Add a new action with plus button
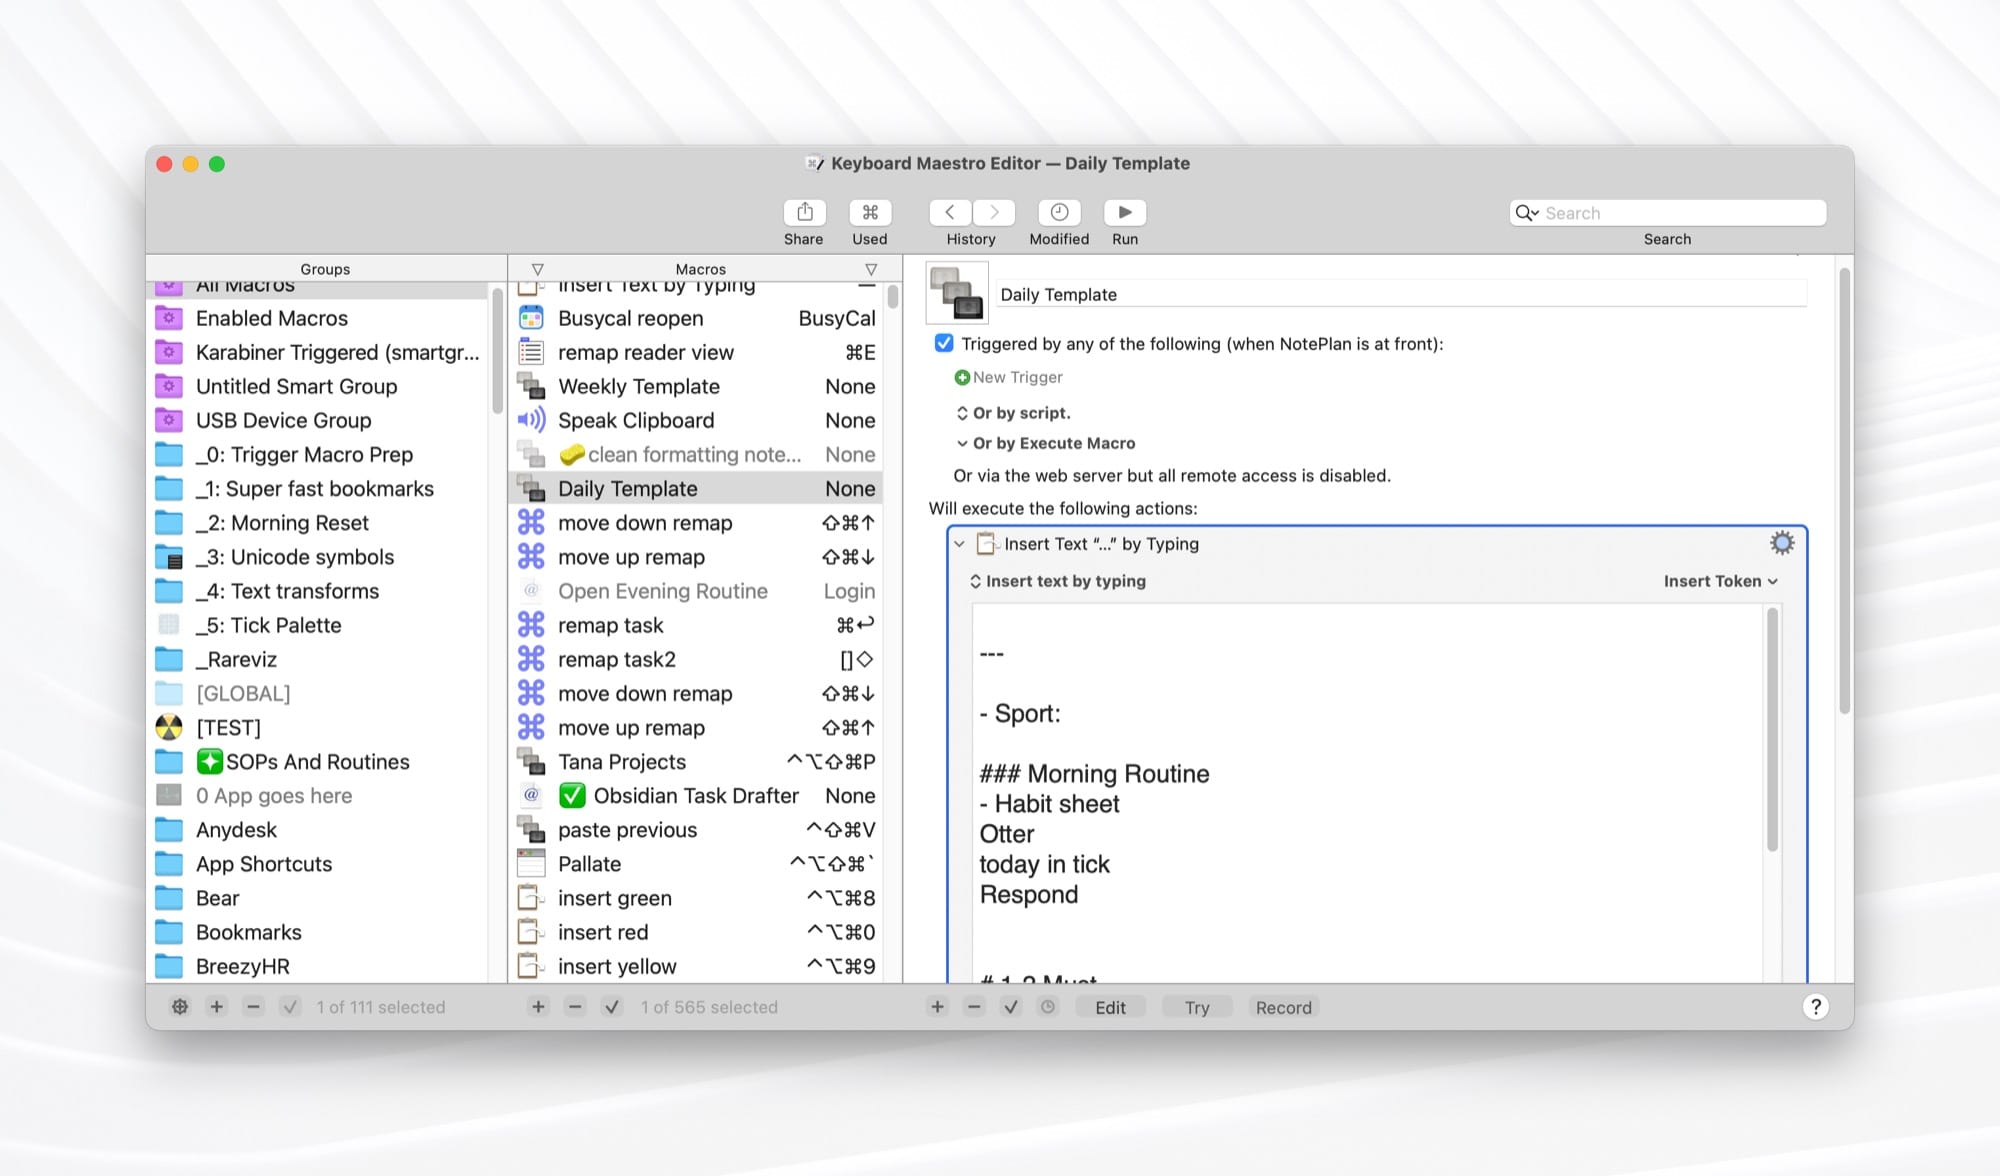The image size is (2000, 1176). [x=937, y=1007]
